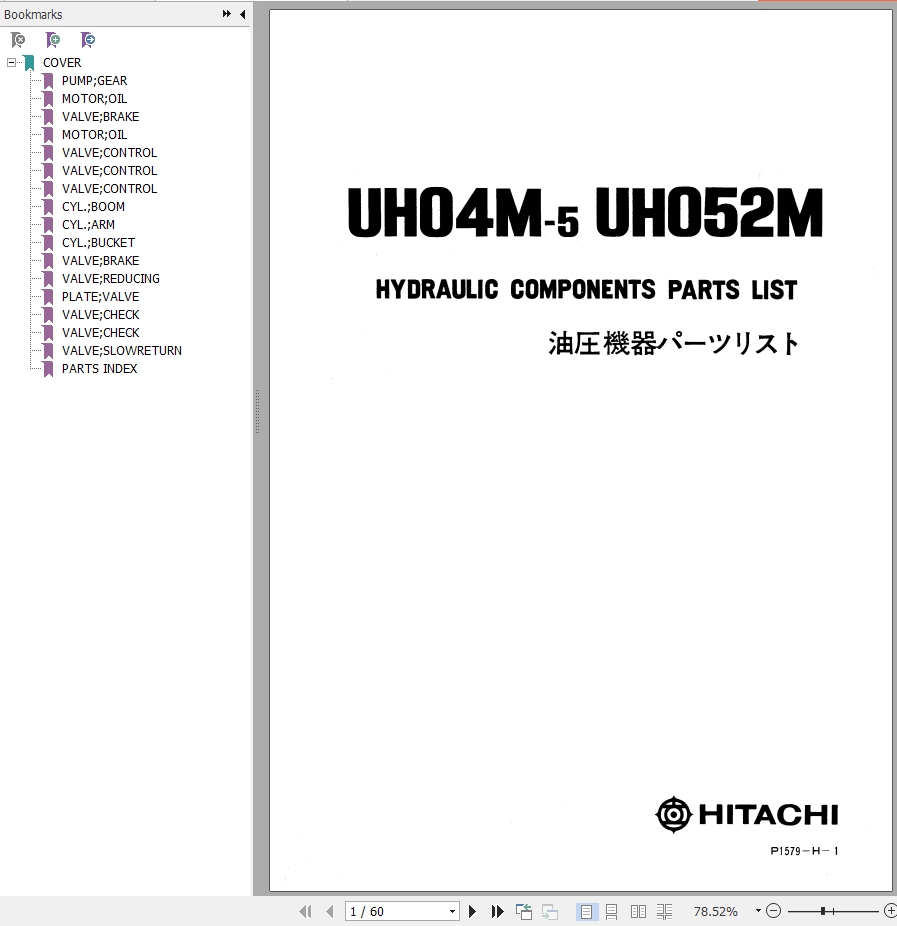Go to the PLATE;VALVE bookmark
Screen dimensions: 897x926
[x=100, y=296]
